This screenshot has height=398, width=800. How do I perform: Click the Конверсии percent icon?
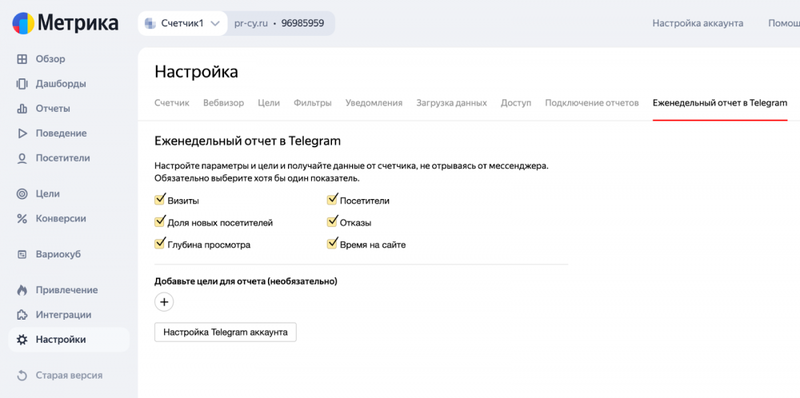click(x=22, y=218)
